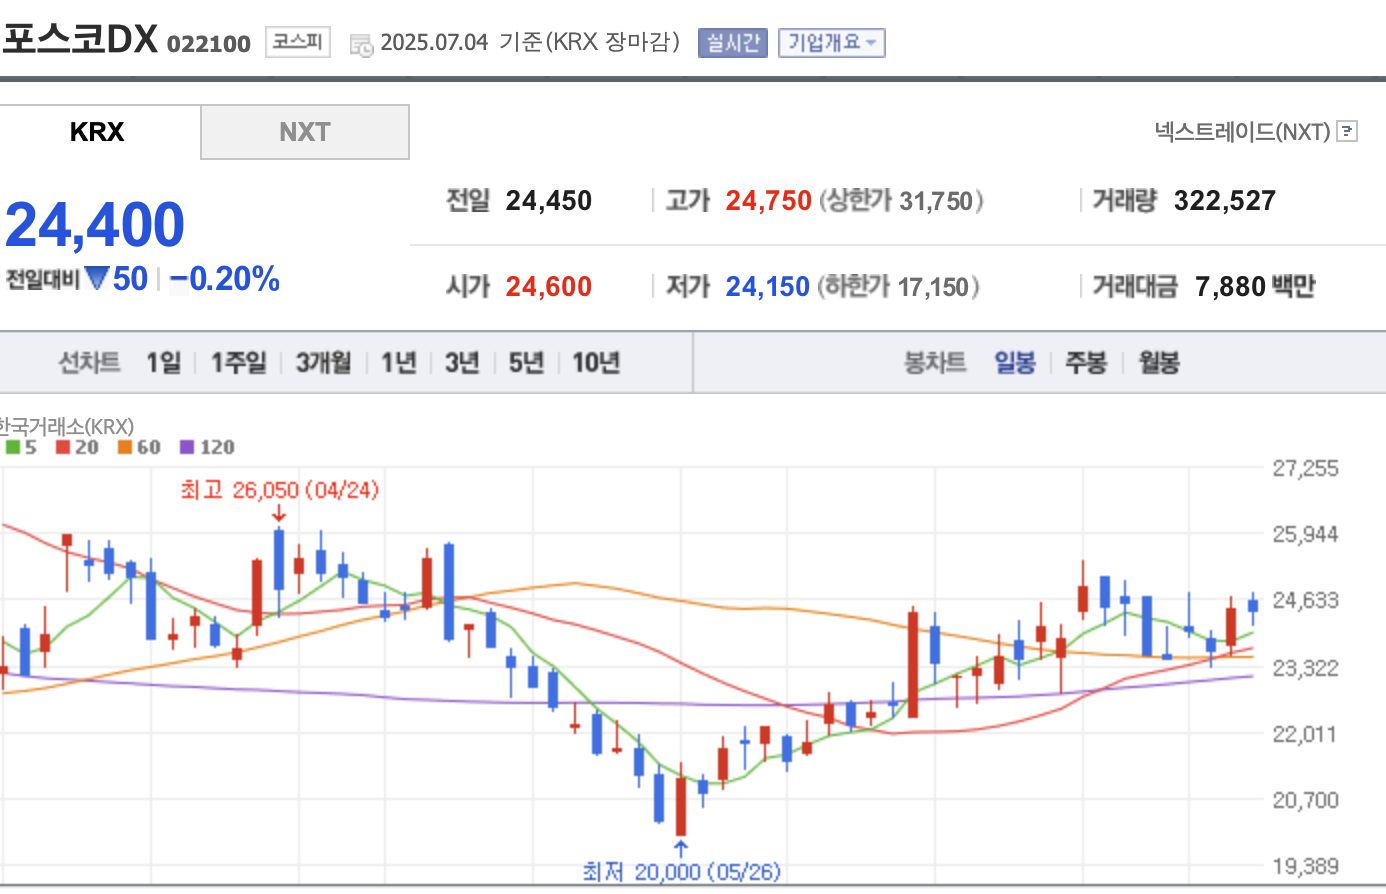The height and width of the screenshot is (894, 1386).
Task: Click the stock code 022100
Action: point(209,44)
